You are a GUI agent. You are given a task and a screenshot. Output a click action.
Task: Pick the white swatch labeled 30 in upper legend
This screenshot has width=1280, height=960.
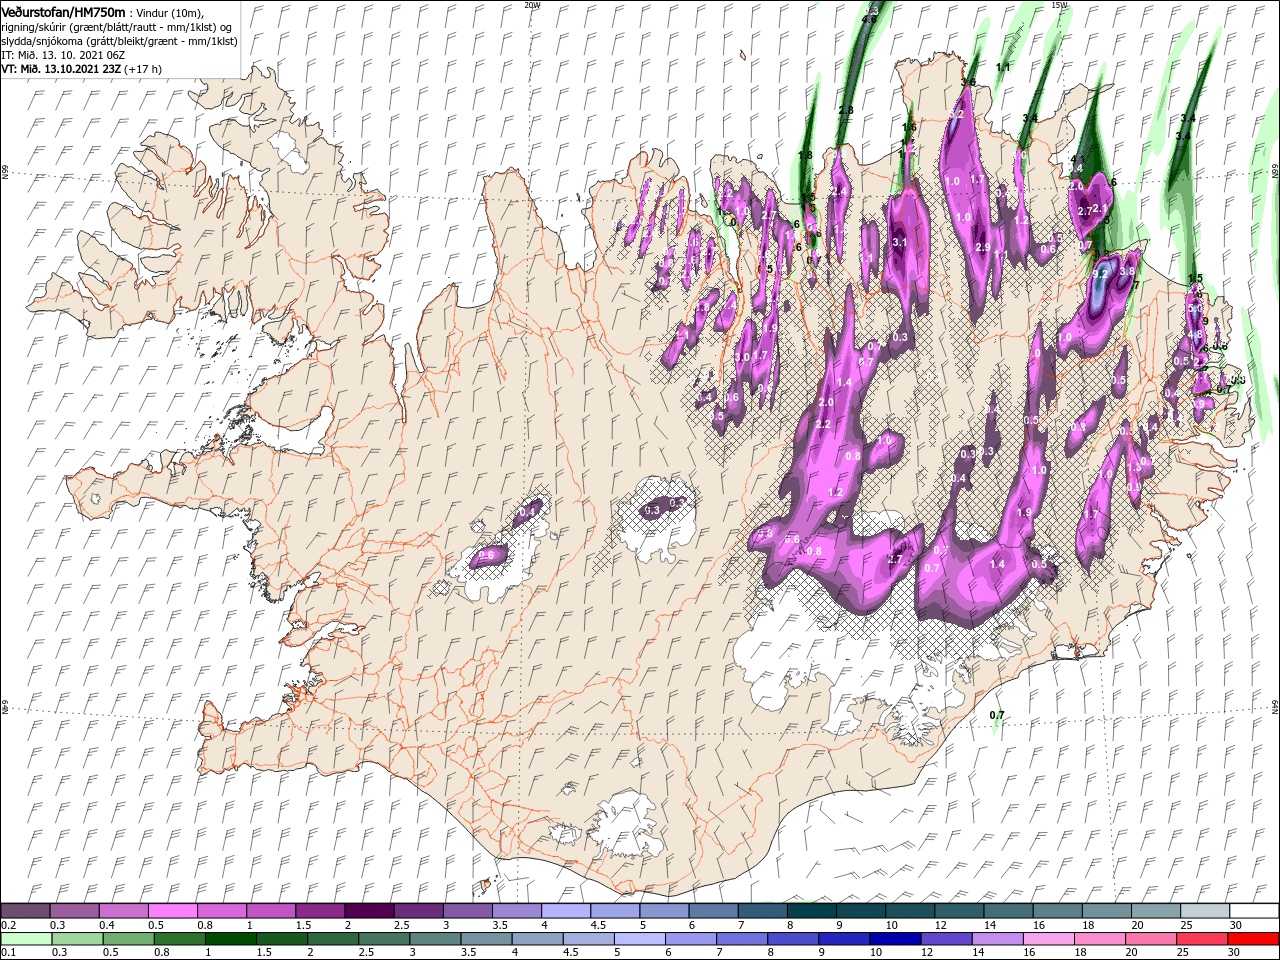pyautogui.click(x=1253, y=911)
